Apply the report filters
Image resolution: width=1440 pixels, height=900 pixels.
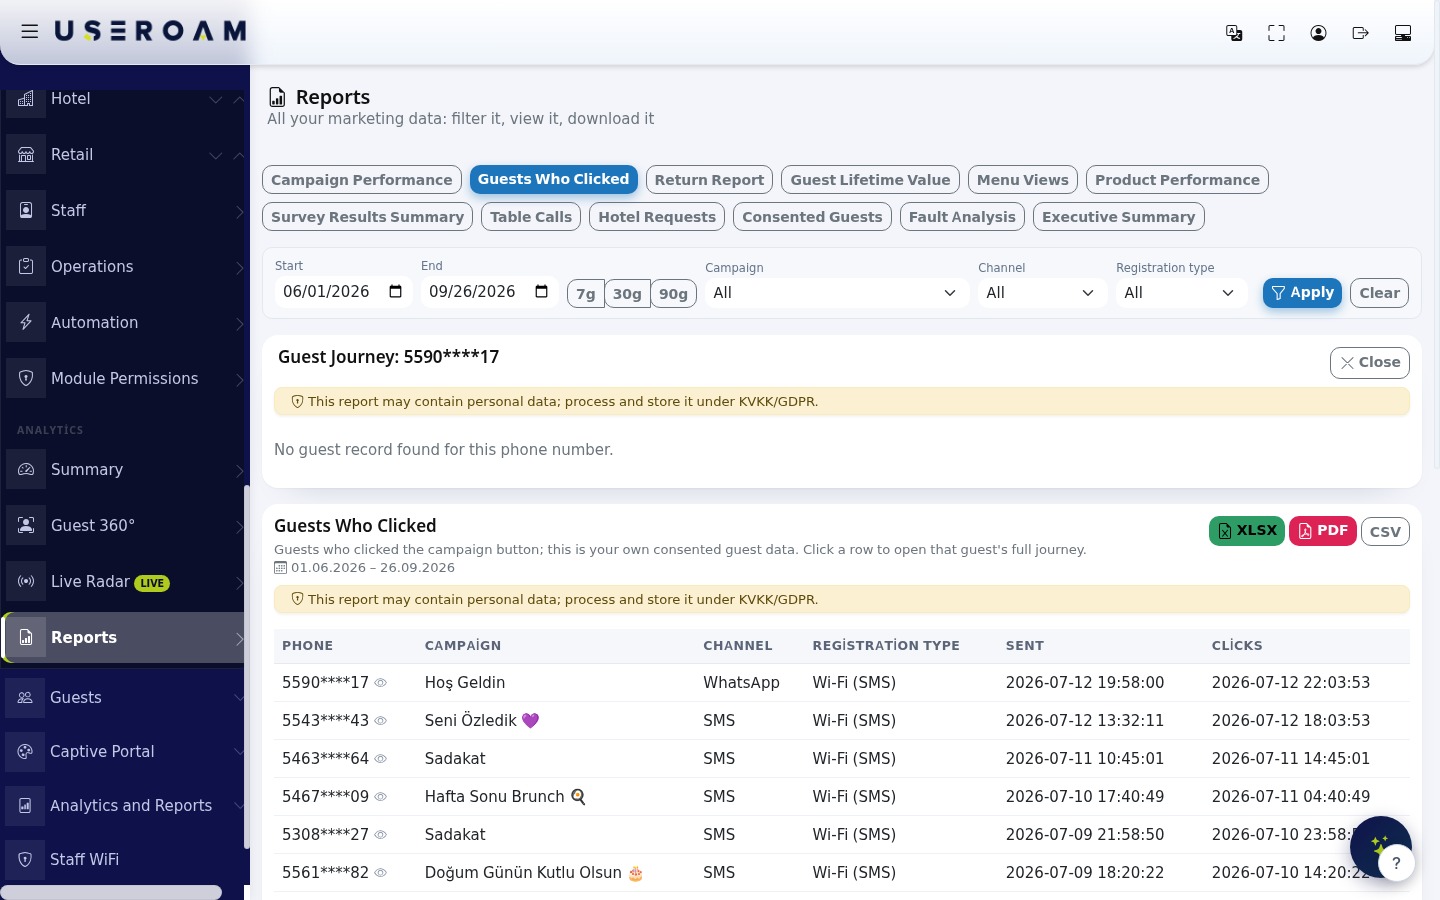[x=1302, y=293]
